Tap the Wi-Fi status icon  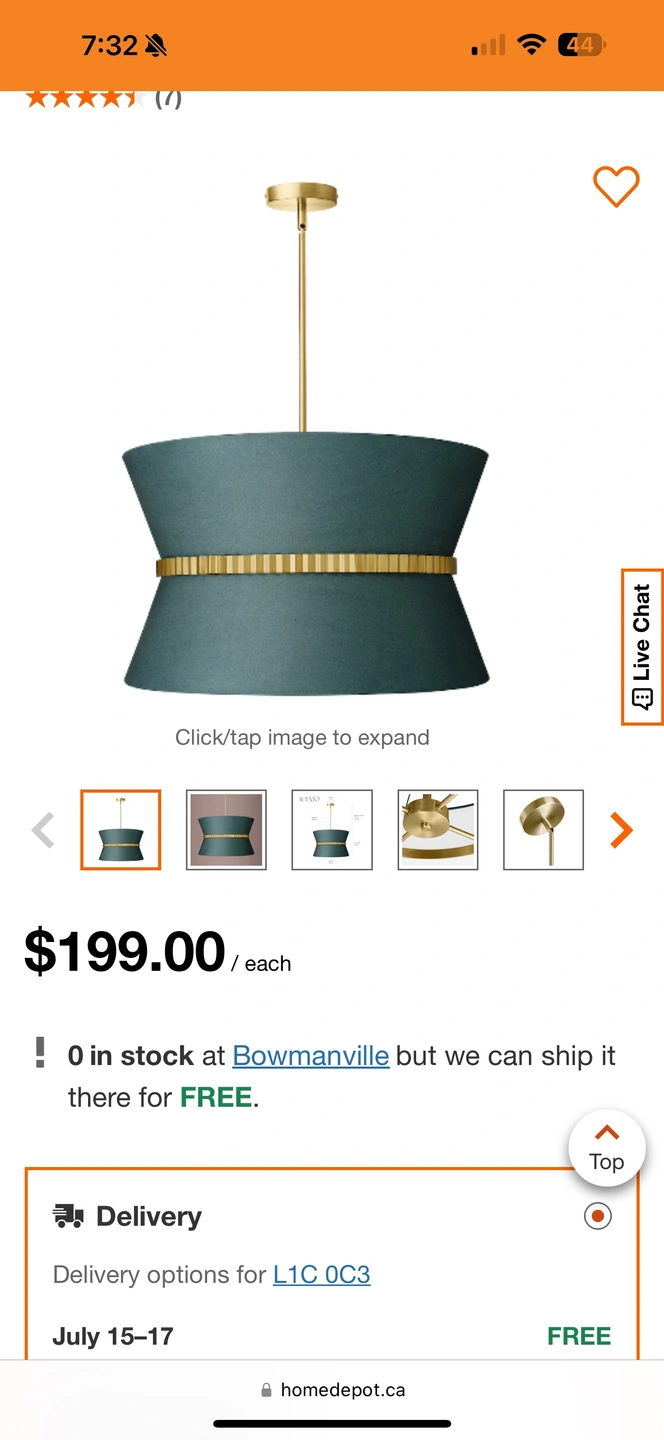pos(532,45)
